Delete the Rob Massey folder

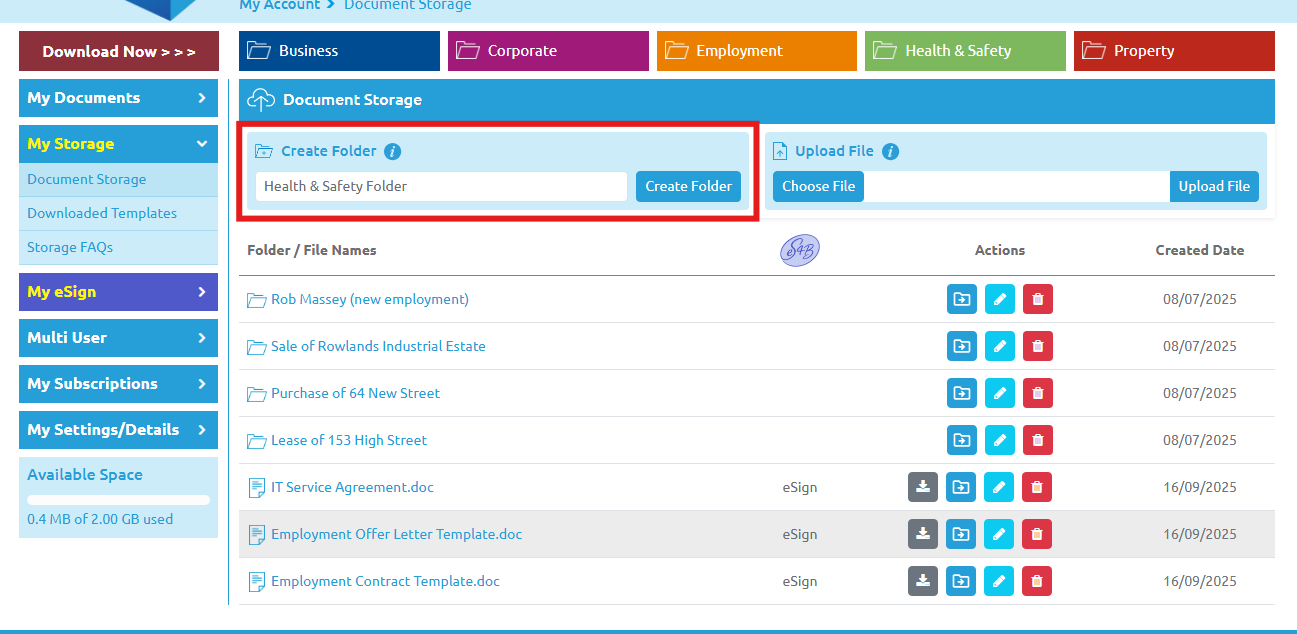pos(1037,299)
